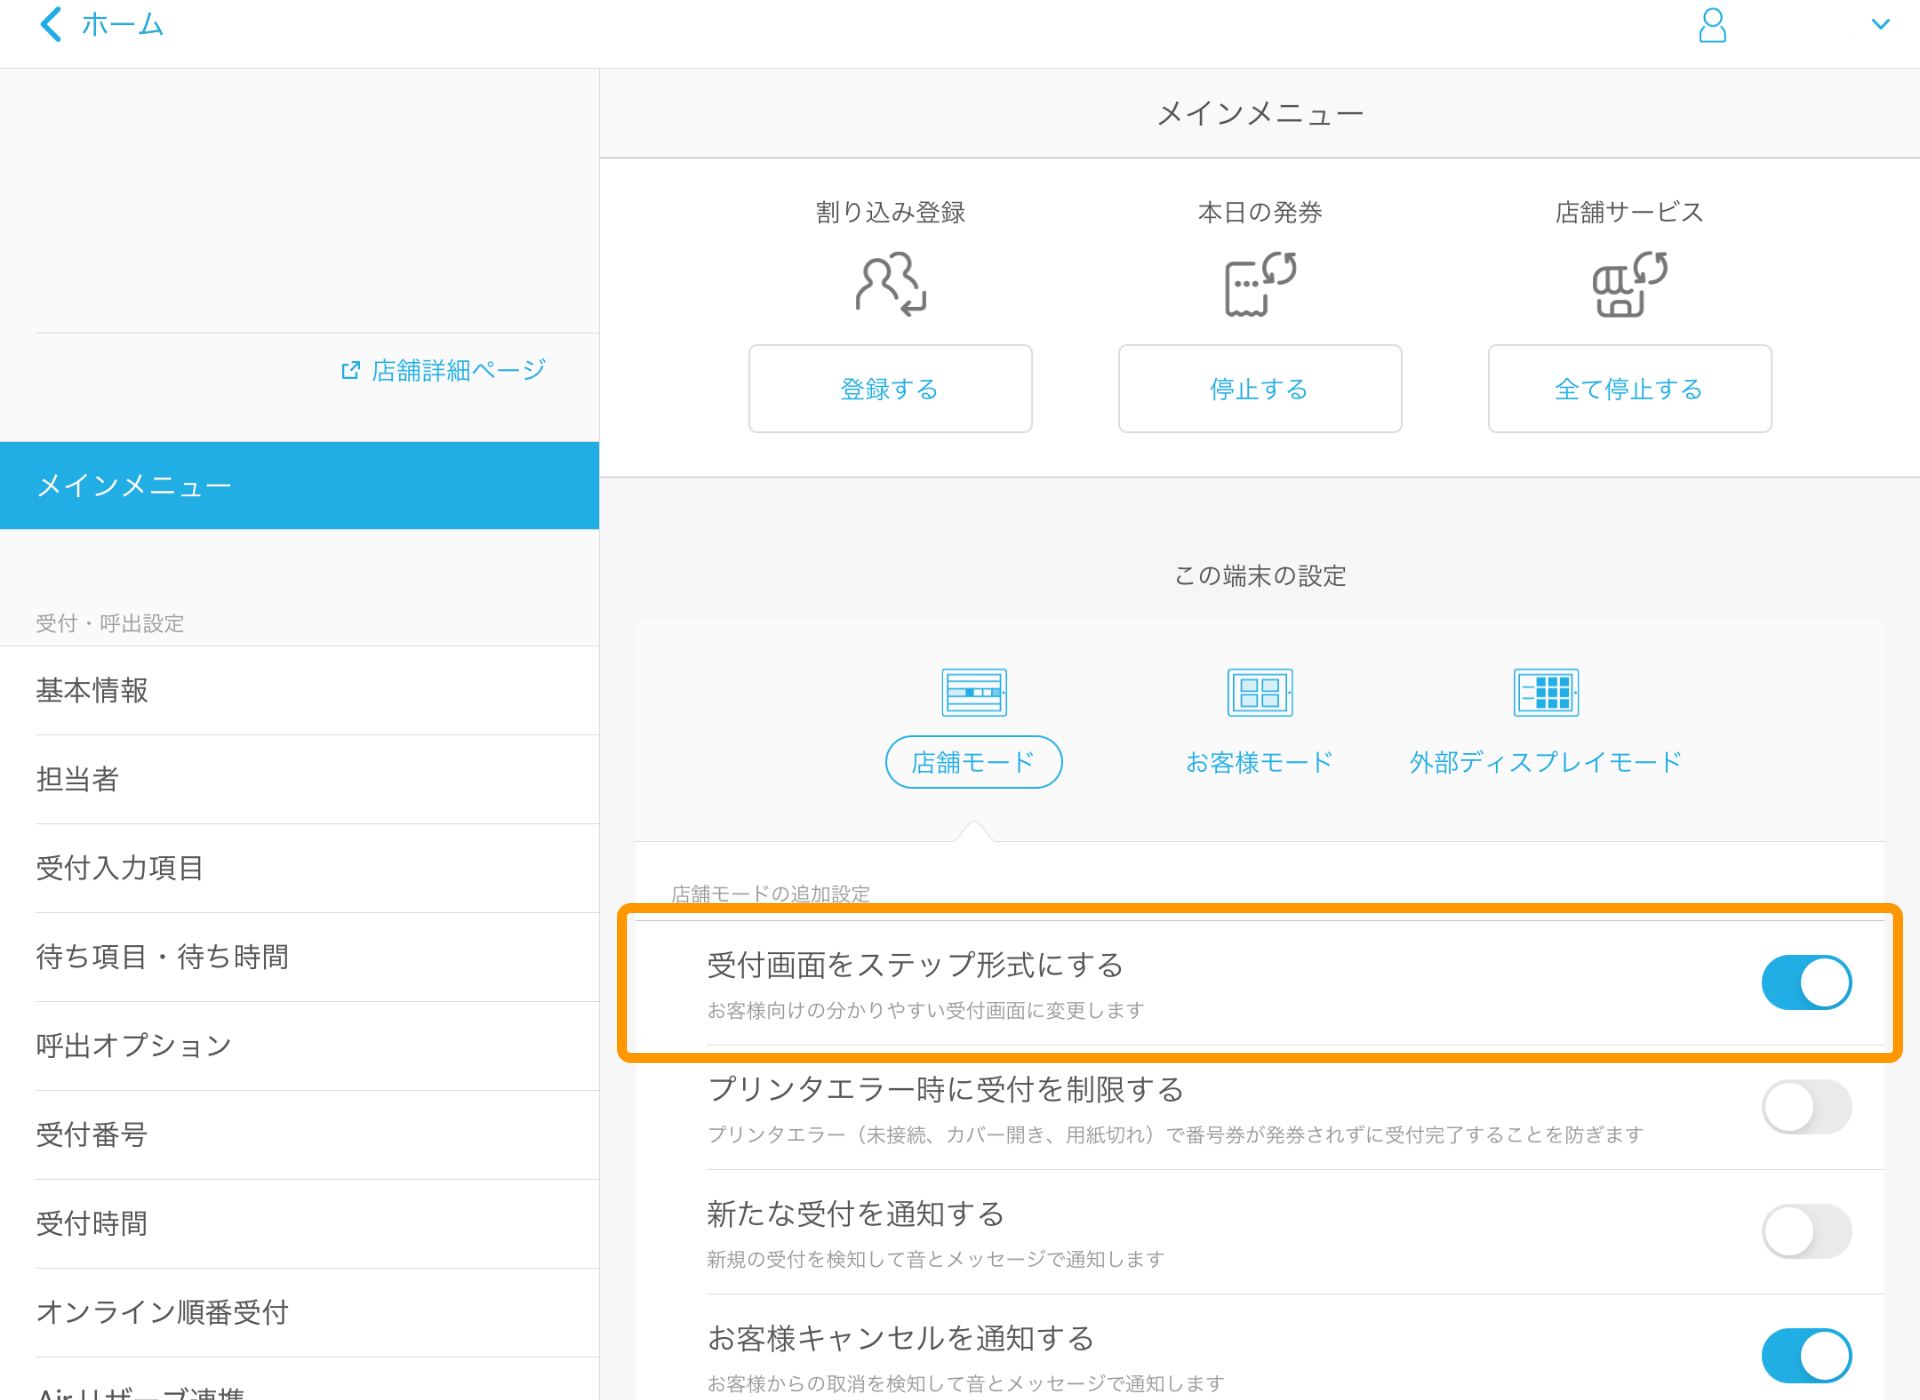Select the 店舗モード display icon
This screenshot has height=1400, width=1920.
(972, 691)
